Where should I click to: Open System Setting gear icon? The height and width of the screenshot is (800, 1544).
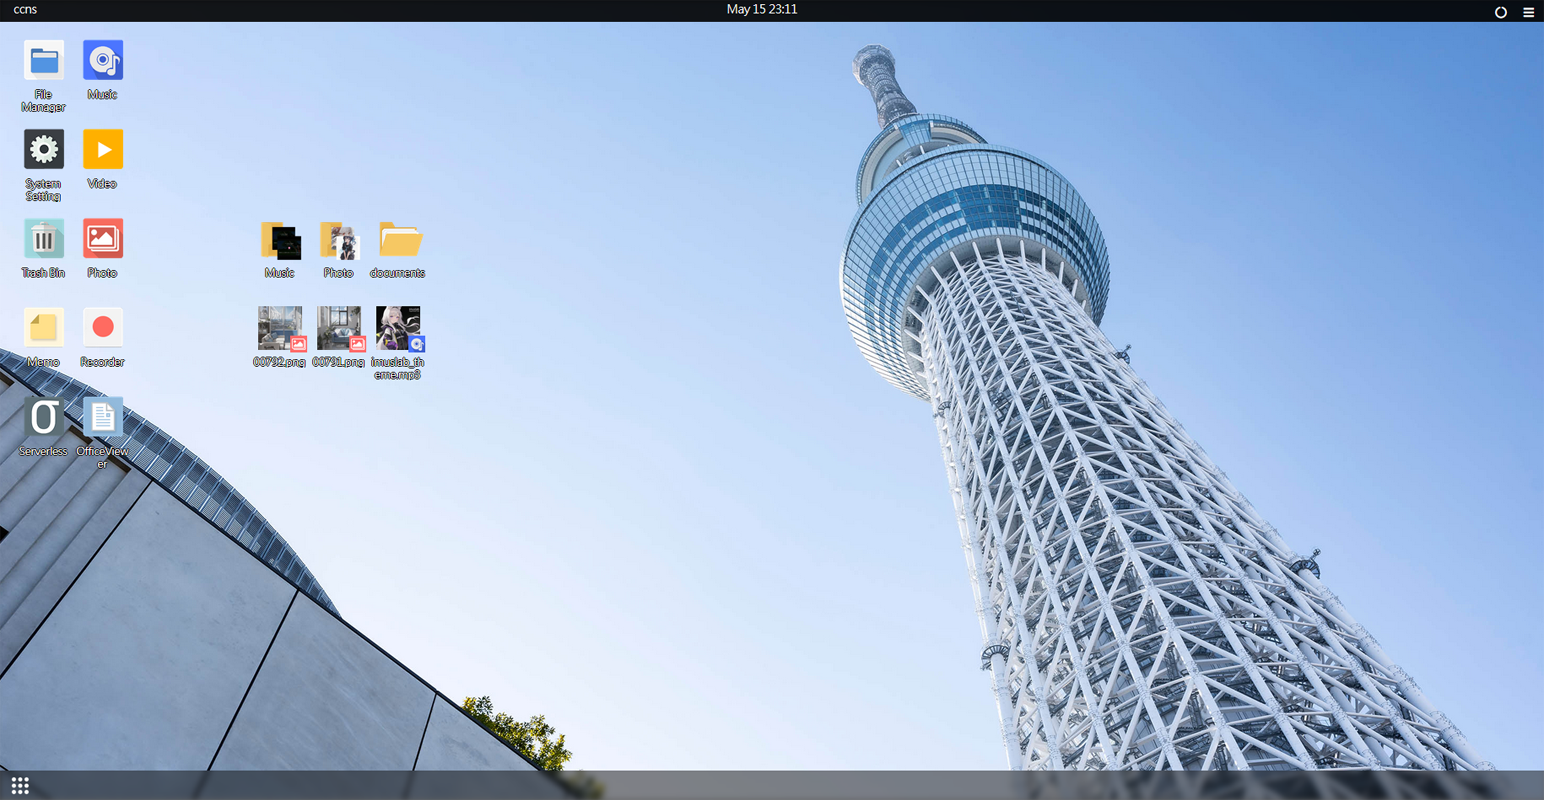coord(43,151)
